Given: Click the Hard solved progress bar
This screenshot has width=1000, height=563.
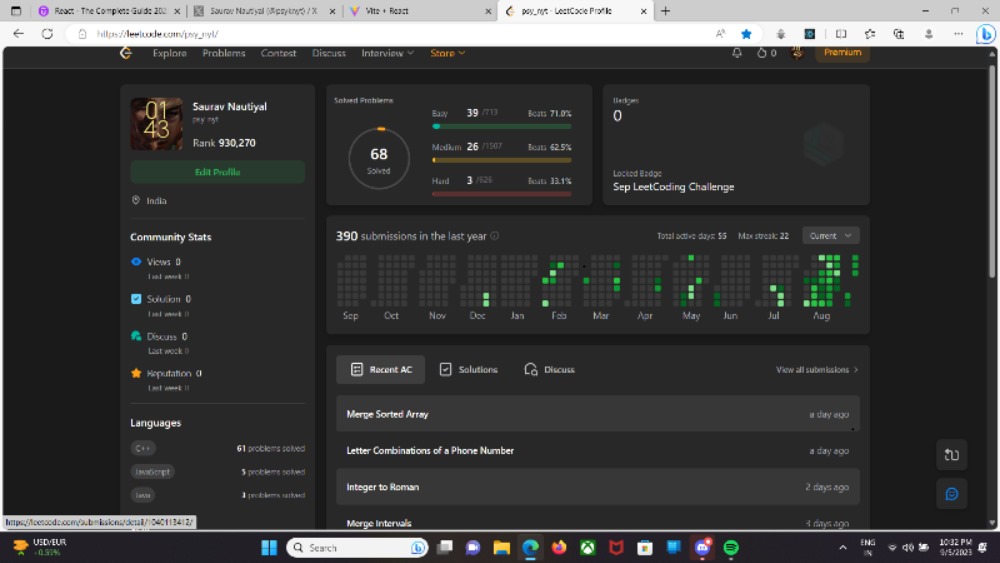Looking at the screenshot, I should tap(501, 194).
